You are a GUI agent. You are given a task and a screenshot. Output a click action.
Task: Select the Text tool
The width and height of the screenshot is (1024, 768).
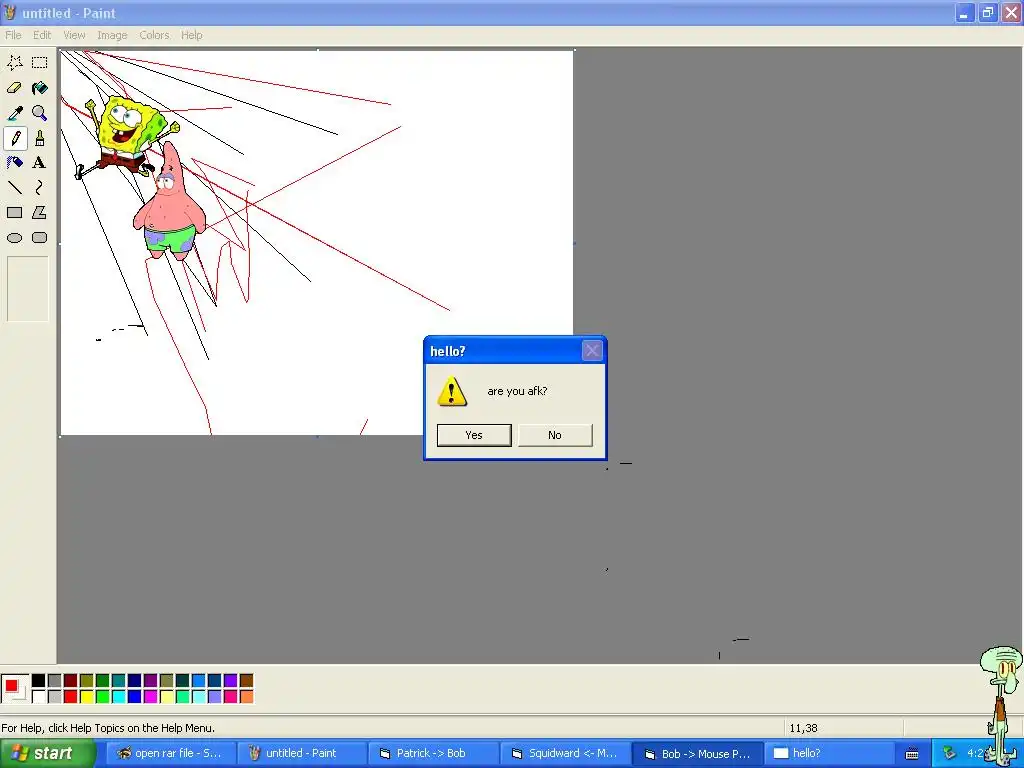(40, 163)
